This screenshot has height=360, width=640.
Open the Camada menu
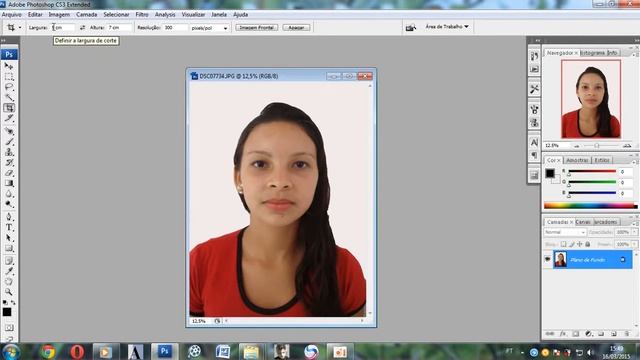[87, 14]
